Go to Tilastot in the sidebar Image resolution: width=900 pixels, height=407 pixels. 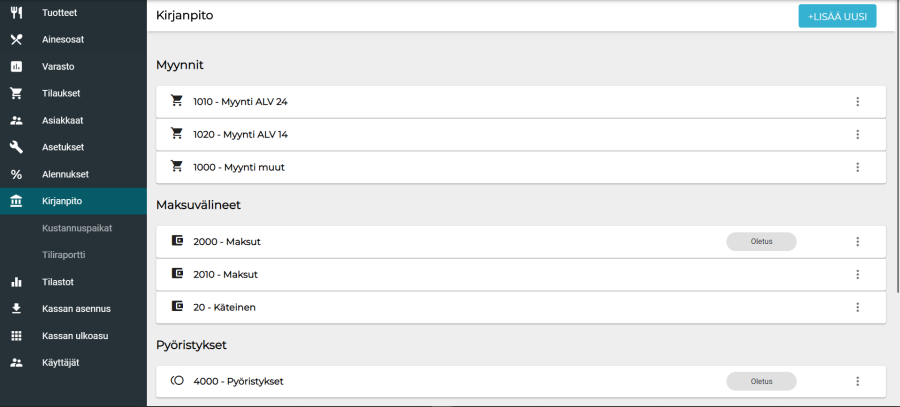58,282
